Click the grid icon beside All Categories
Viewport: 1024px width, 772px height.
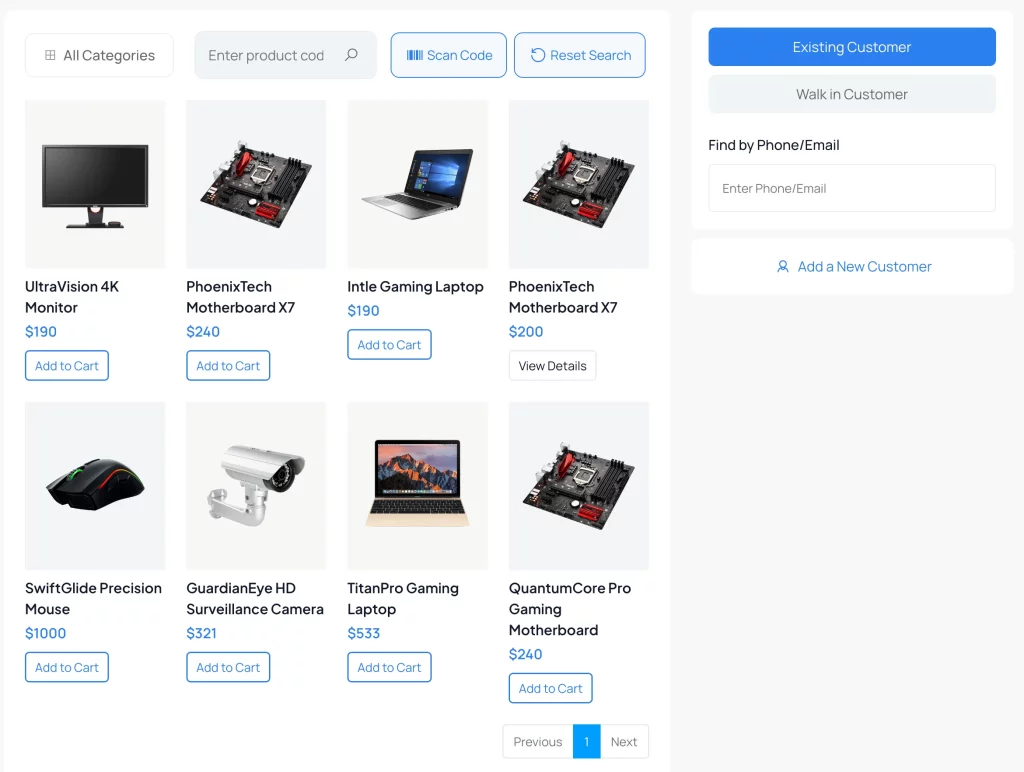(50, 55)
